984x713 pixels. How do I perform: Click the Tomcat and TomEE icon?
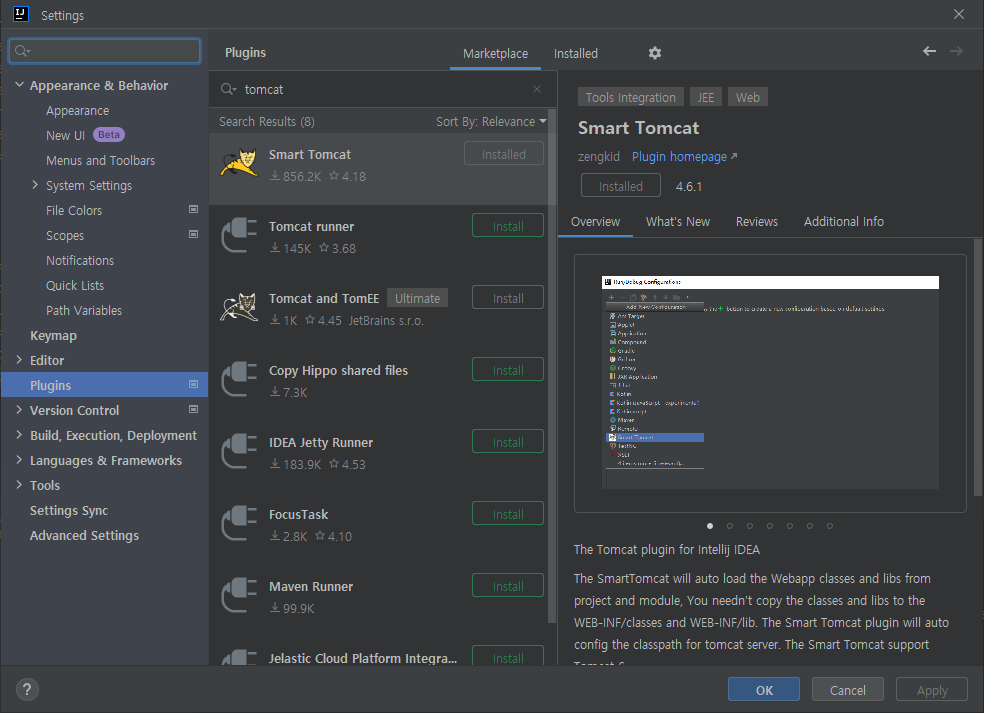239,307
